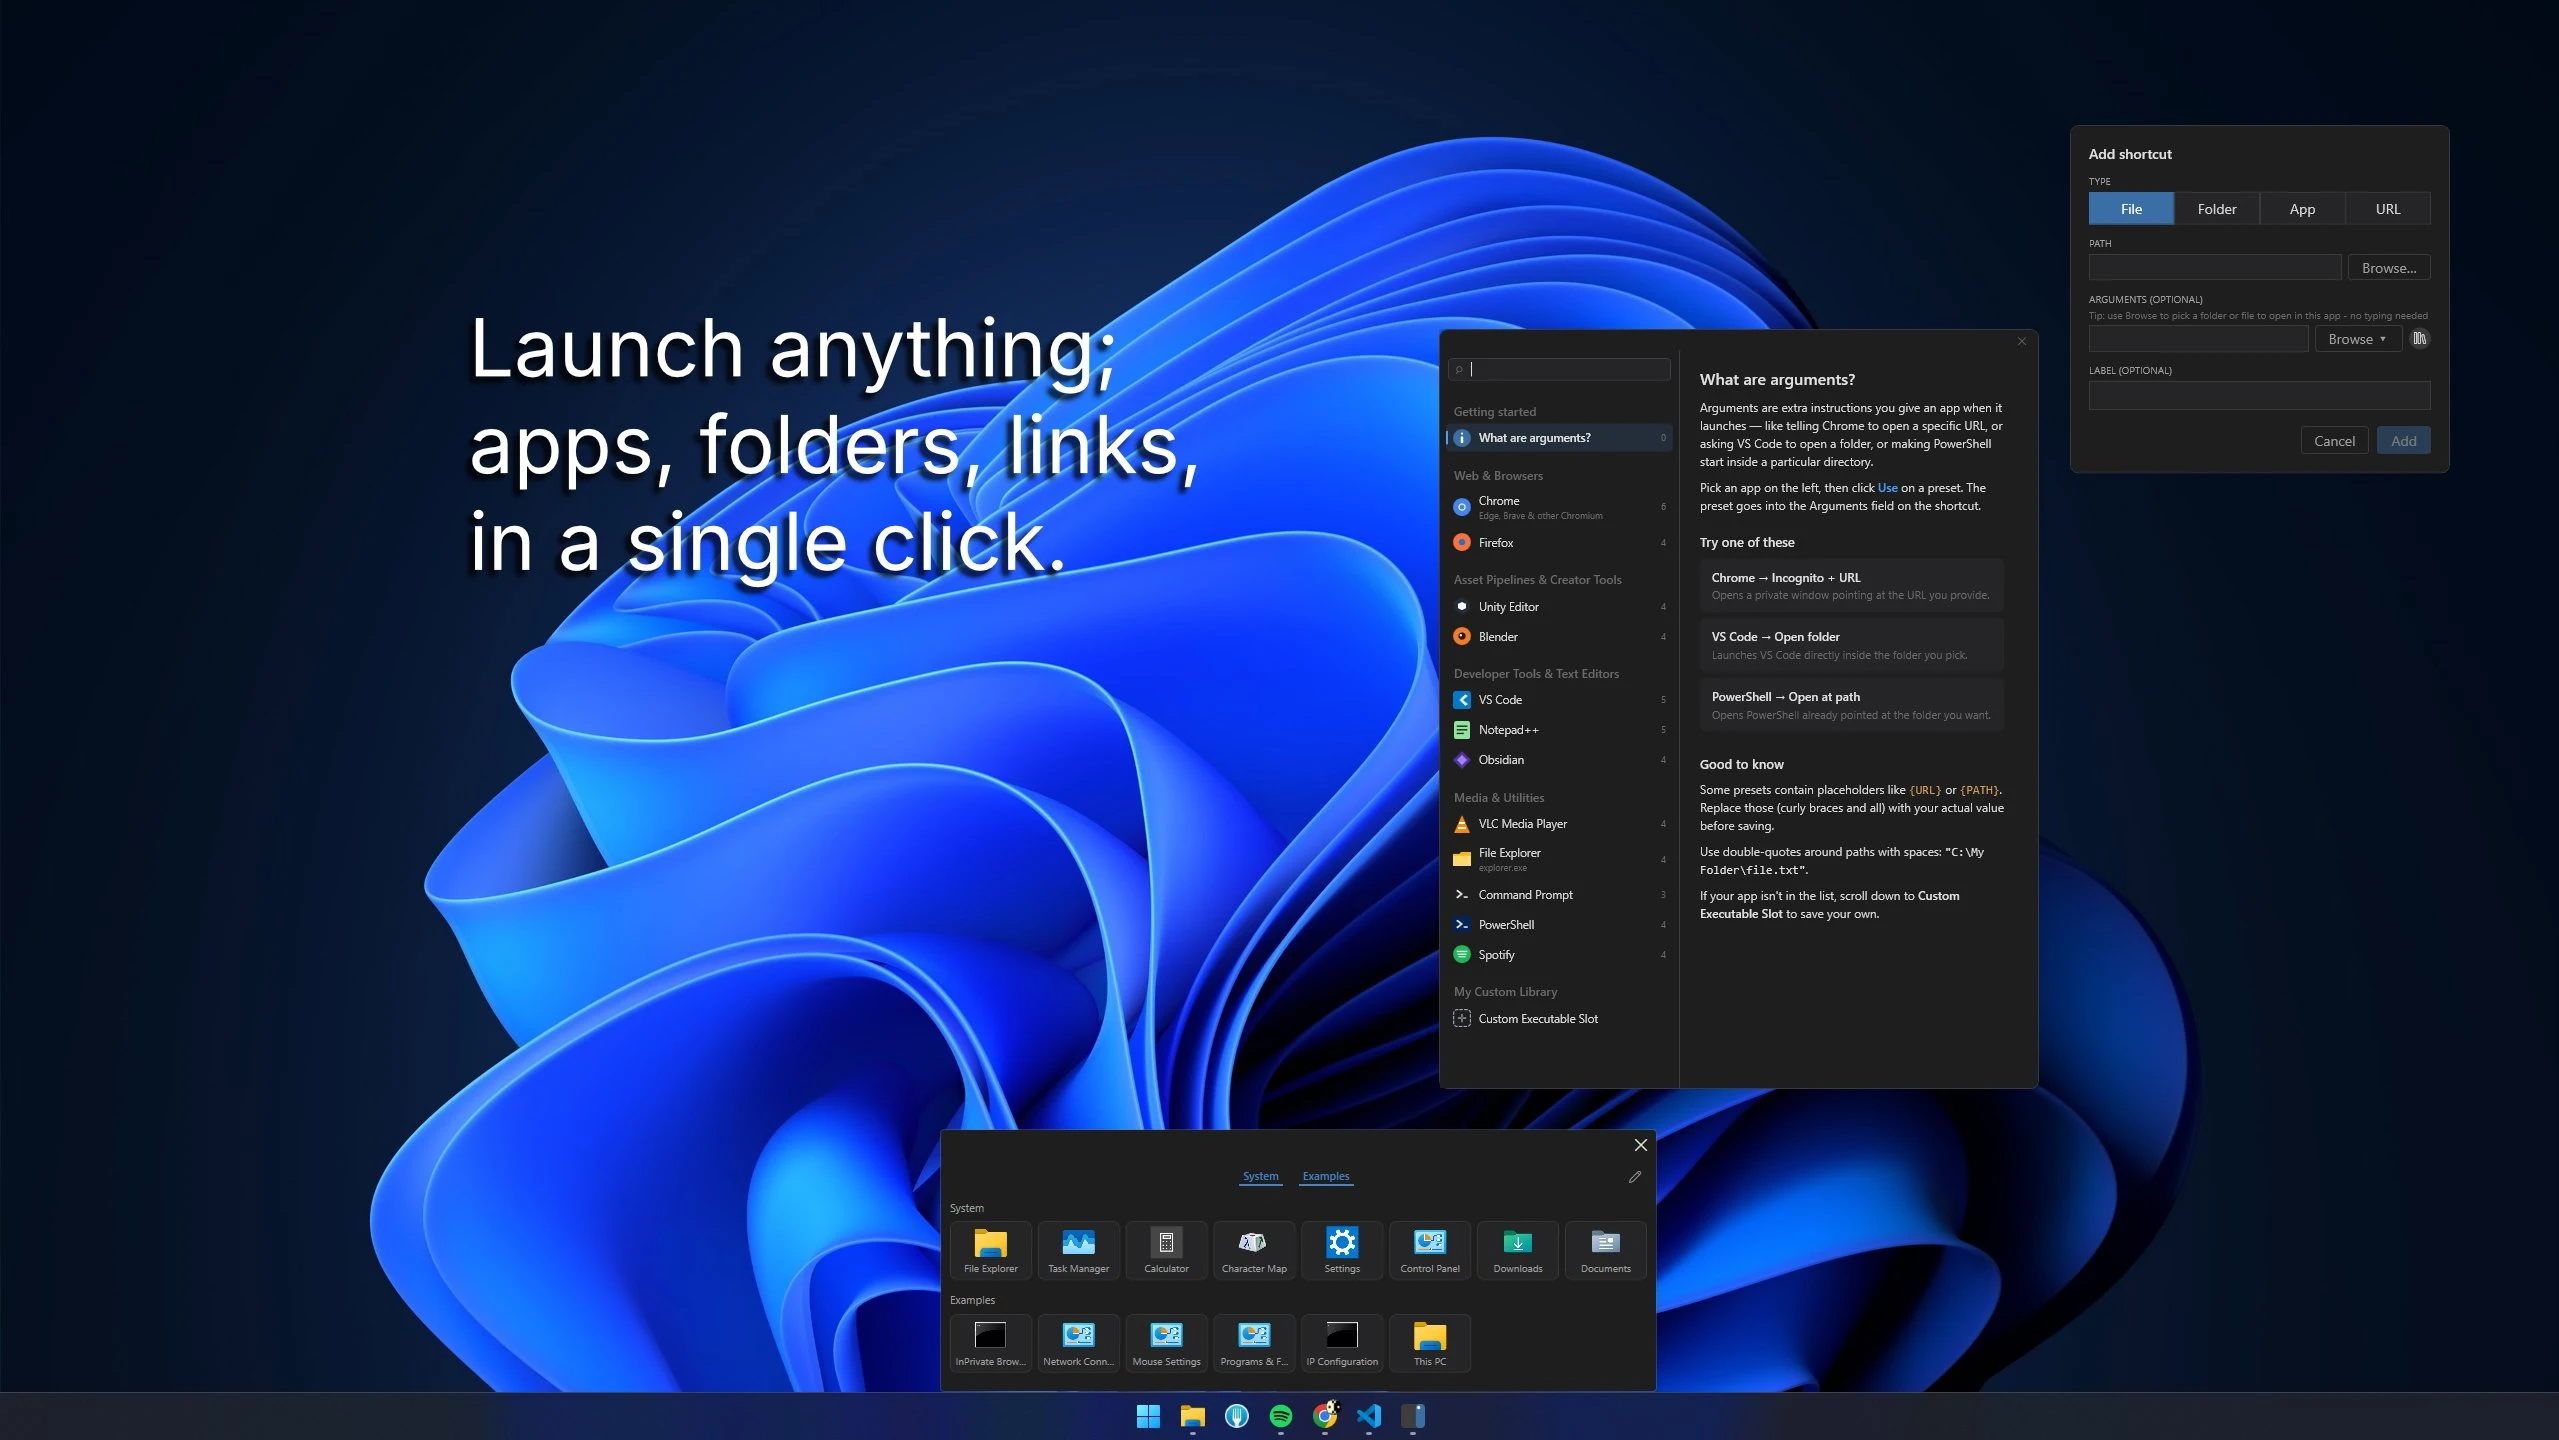Close the arguments help panel

point(2021,341)
